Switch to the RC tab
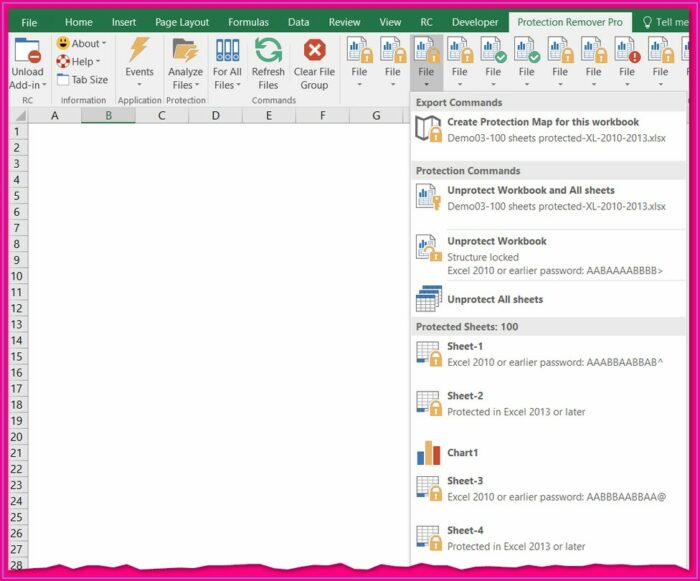700x581 pixels. pos(426,22)
